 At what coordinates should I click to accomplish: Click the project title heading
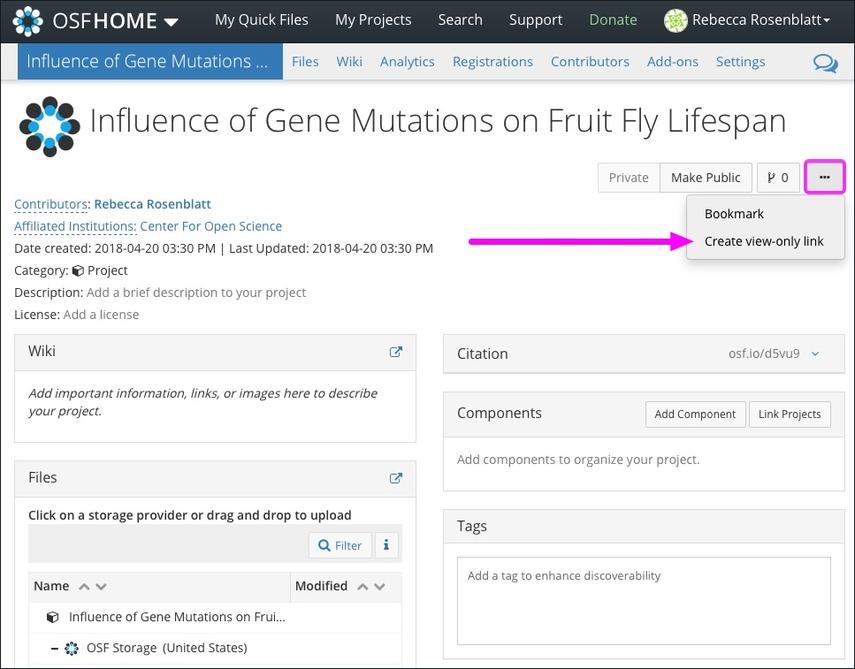point(438,121)
